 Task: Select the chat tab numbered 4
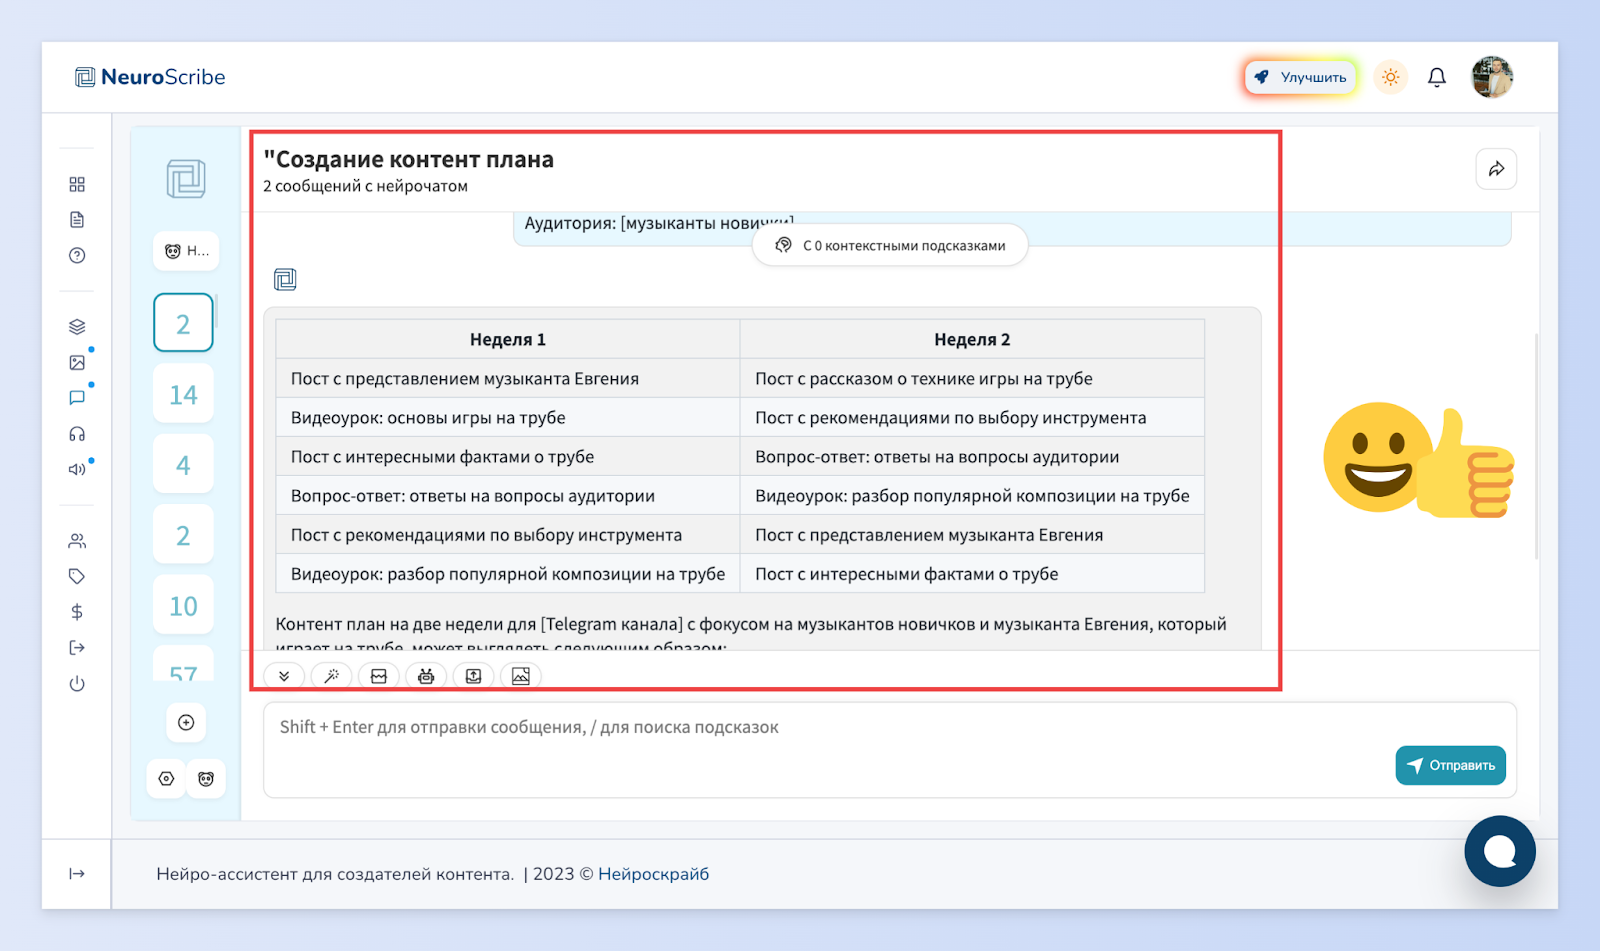183,465
